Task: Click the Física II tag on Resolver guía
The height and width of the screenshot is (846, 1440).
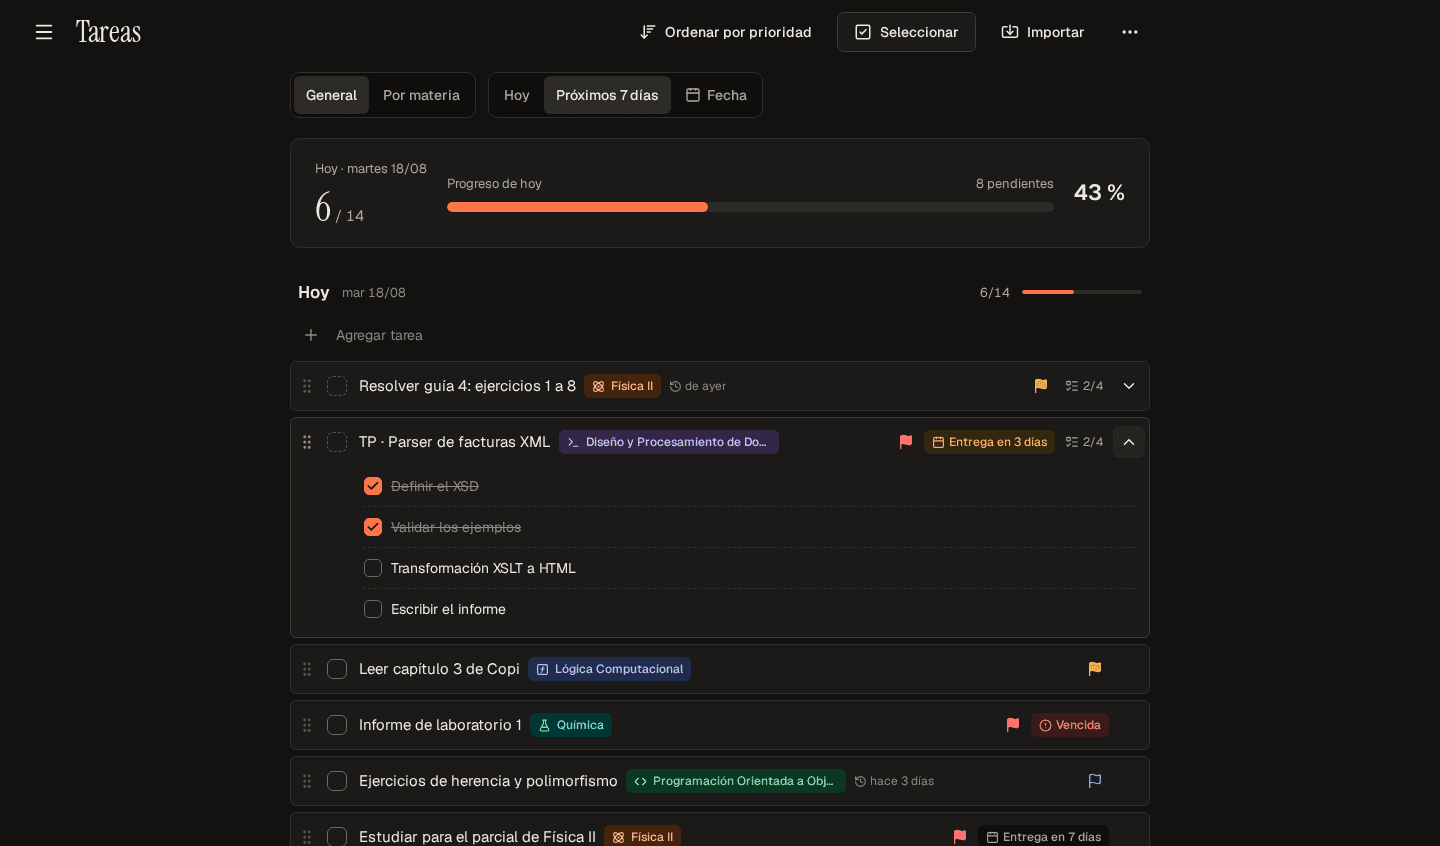Action: point(622,386)
